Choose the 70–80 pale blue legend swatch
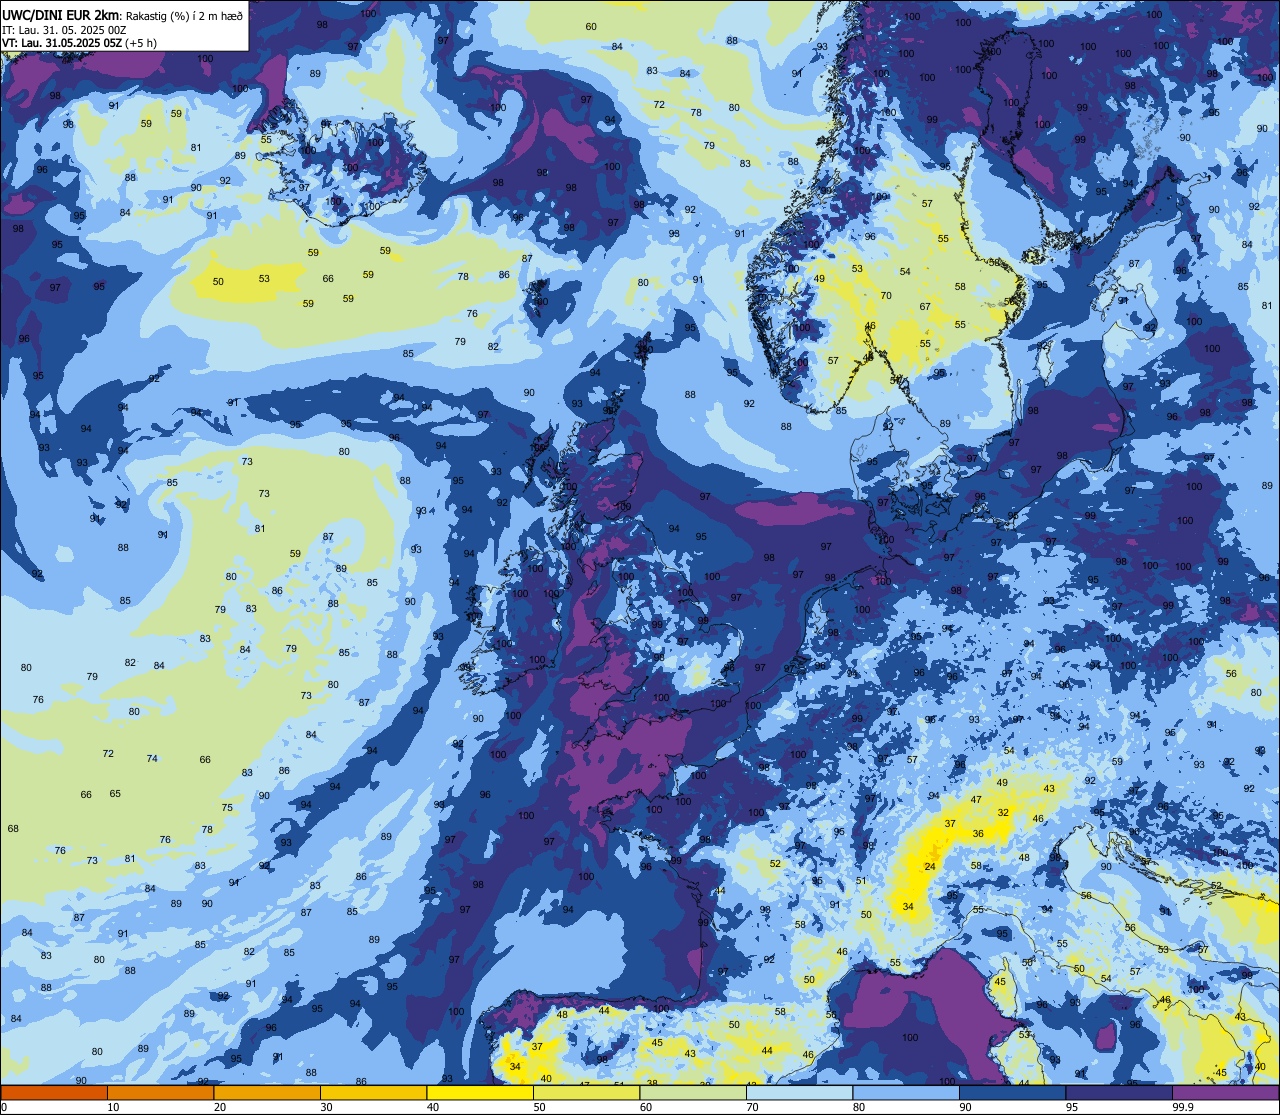 coord(799,1093)
